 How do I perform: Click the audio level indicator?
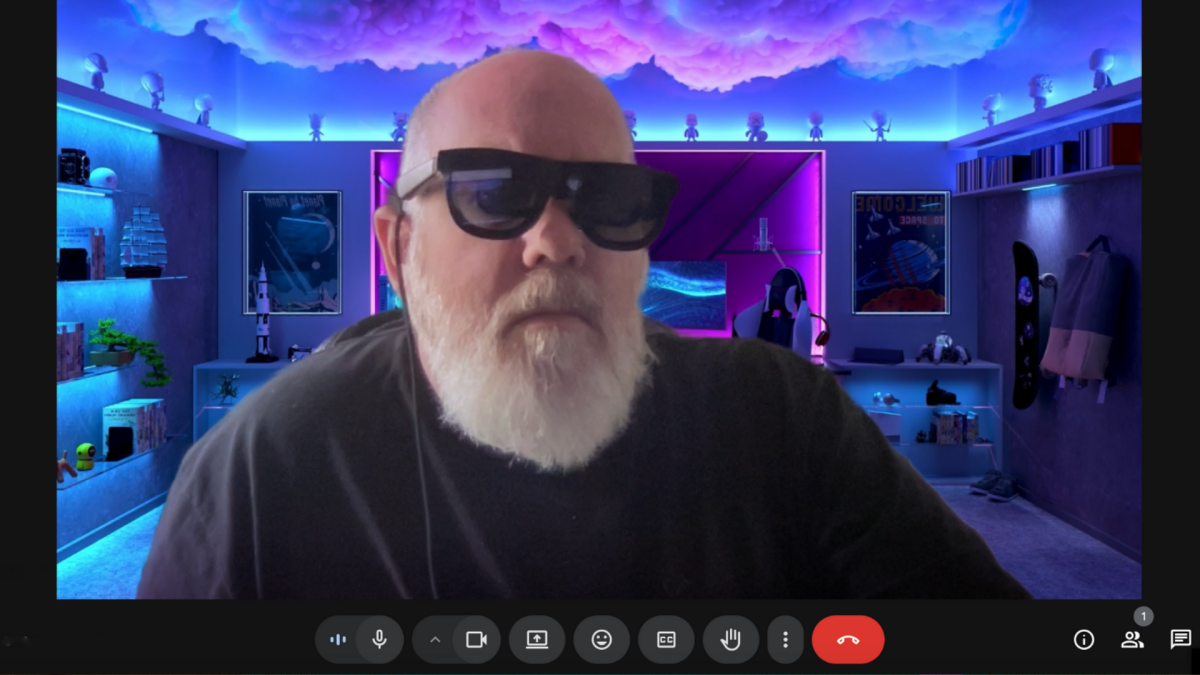[x=337, y=640]
